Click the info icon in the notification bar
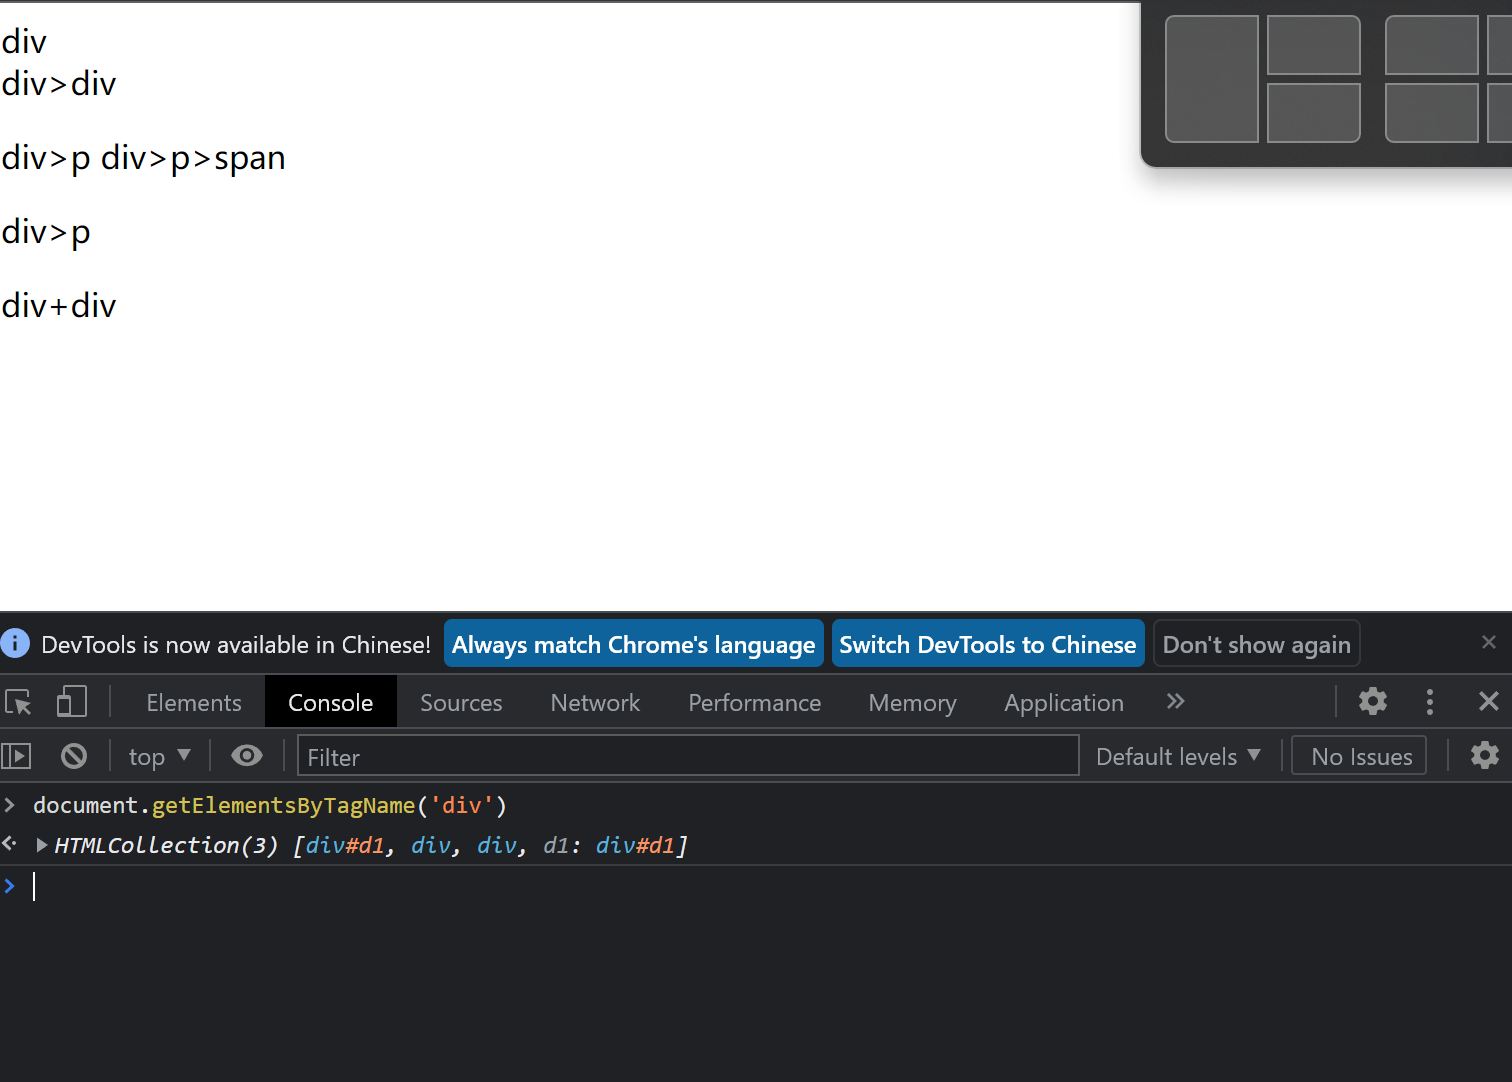The height and width of the screenshot is (1082, 1512). [x=15, y=643]
